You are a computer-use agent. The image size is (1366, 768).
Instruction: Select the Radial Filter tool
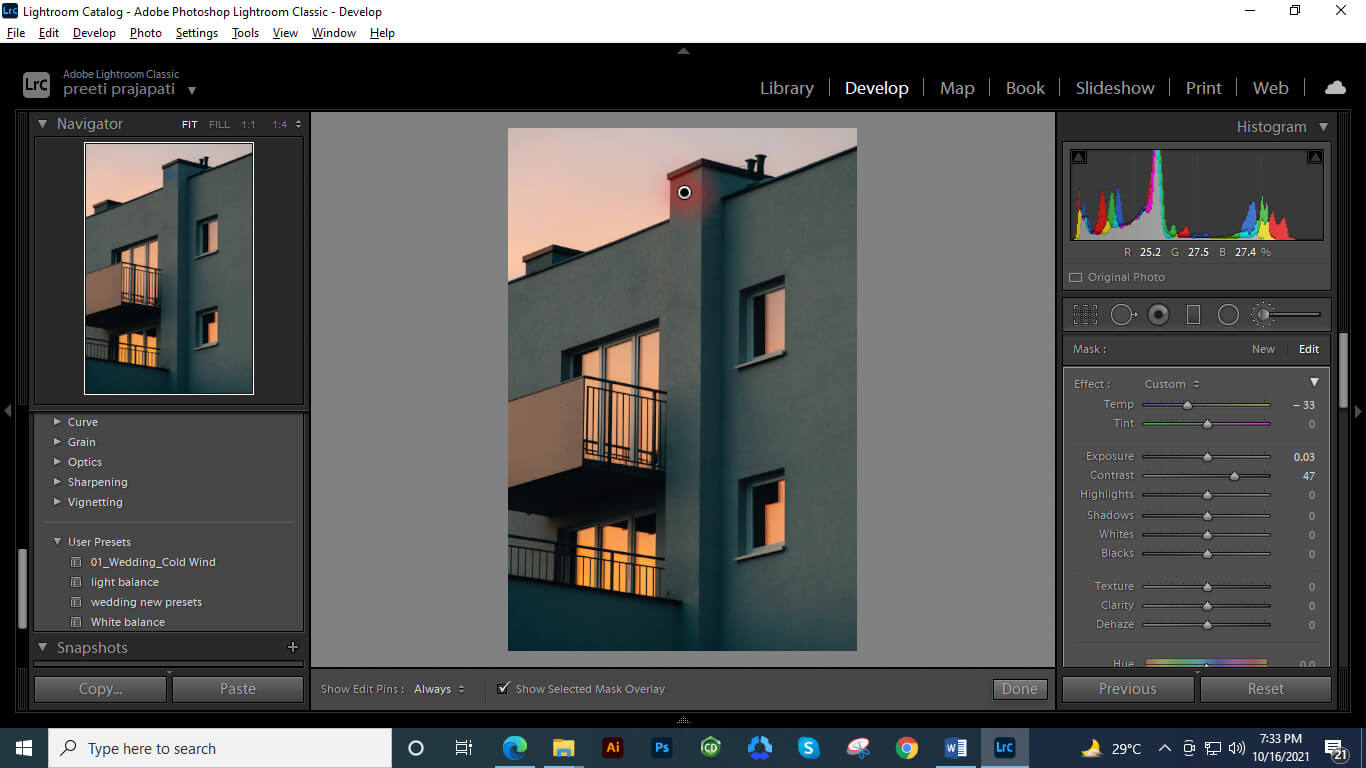1228,314
